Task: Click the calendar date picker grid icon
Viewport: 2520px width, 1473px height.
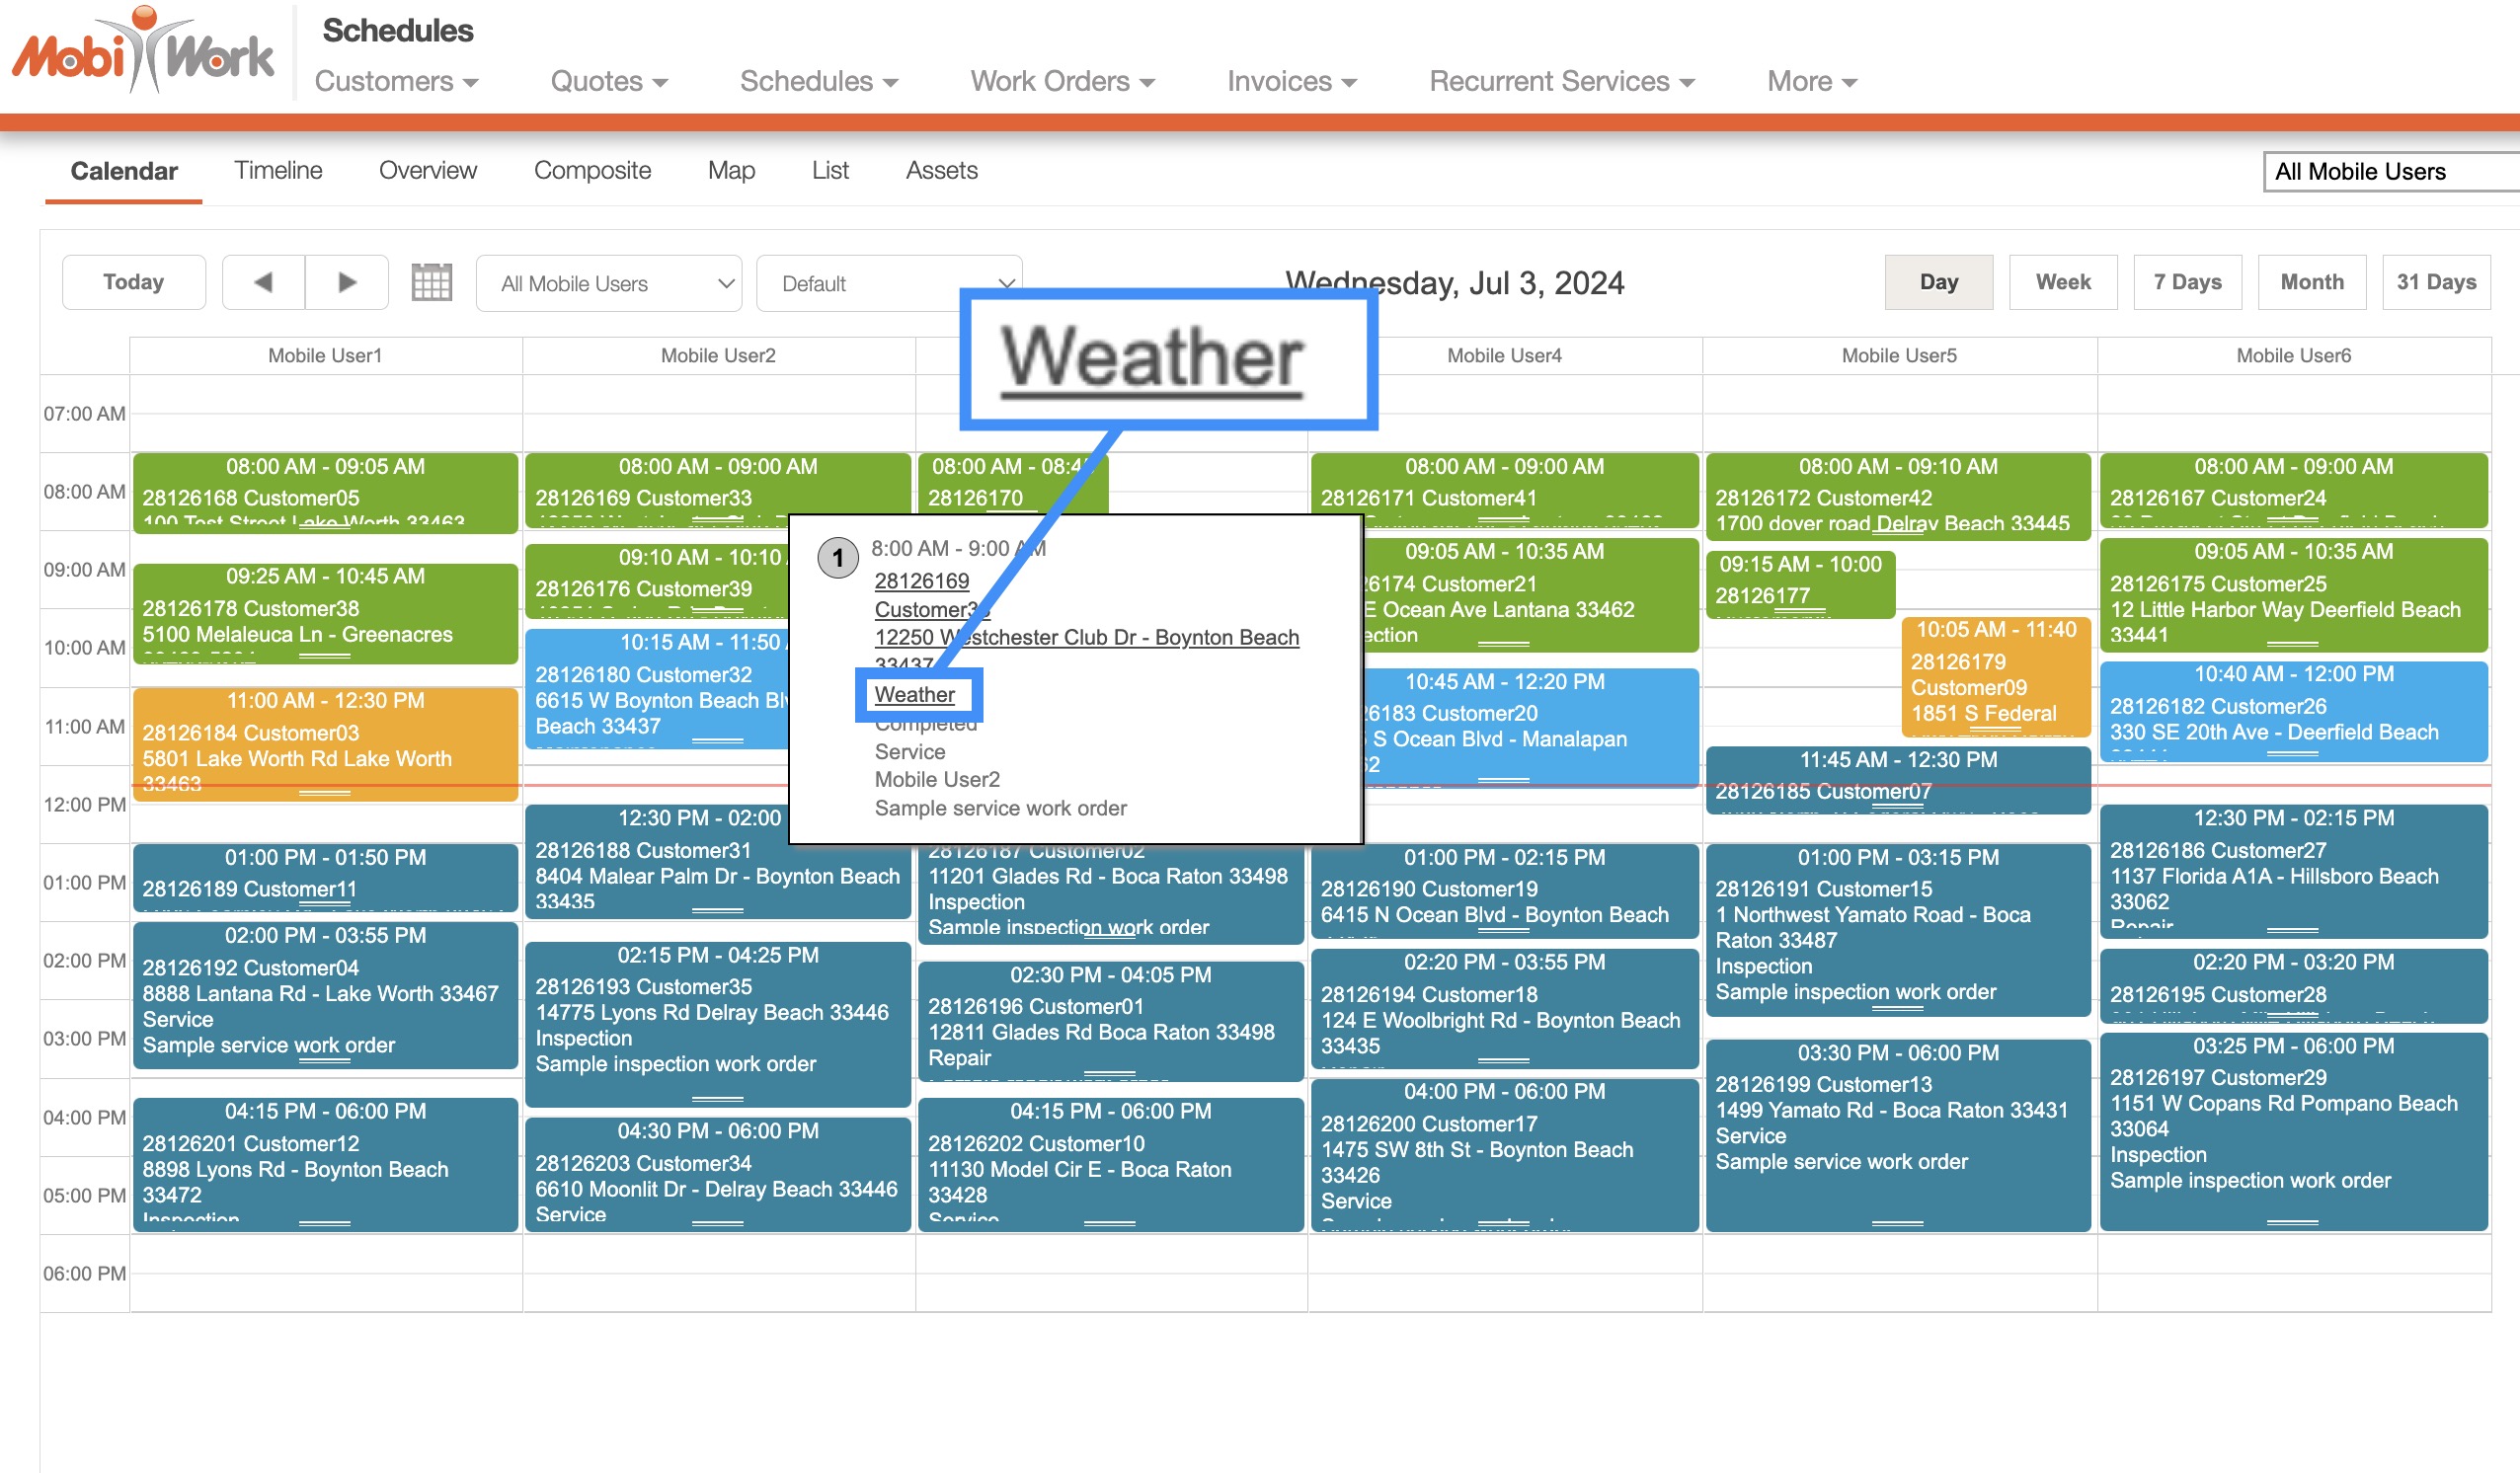Action: [x=431, y=283]
